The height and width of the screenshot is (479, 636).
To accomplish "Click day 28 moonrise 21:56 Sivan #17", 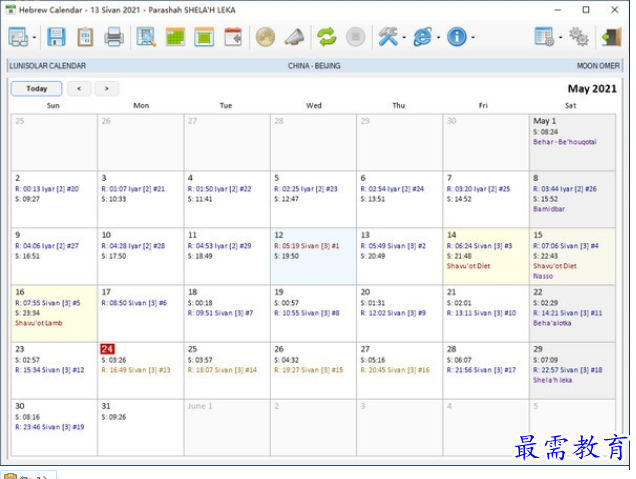I will pyautogui.click(x=481, y=370).
